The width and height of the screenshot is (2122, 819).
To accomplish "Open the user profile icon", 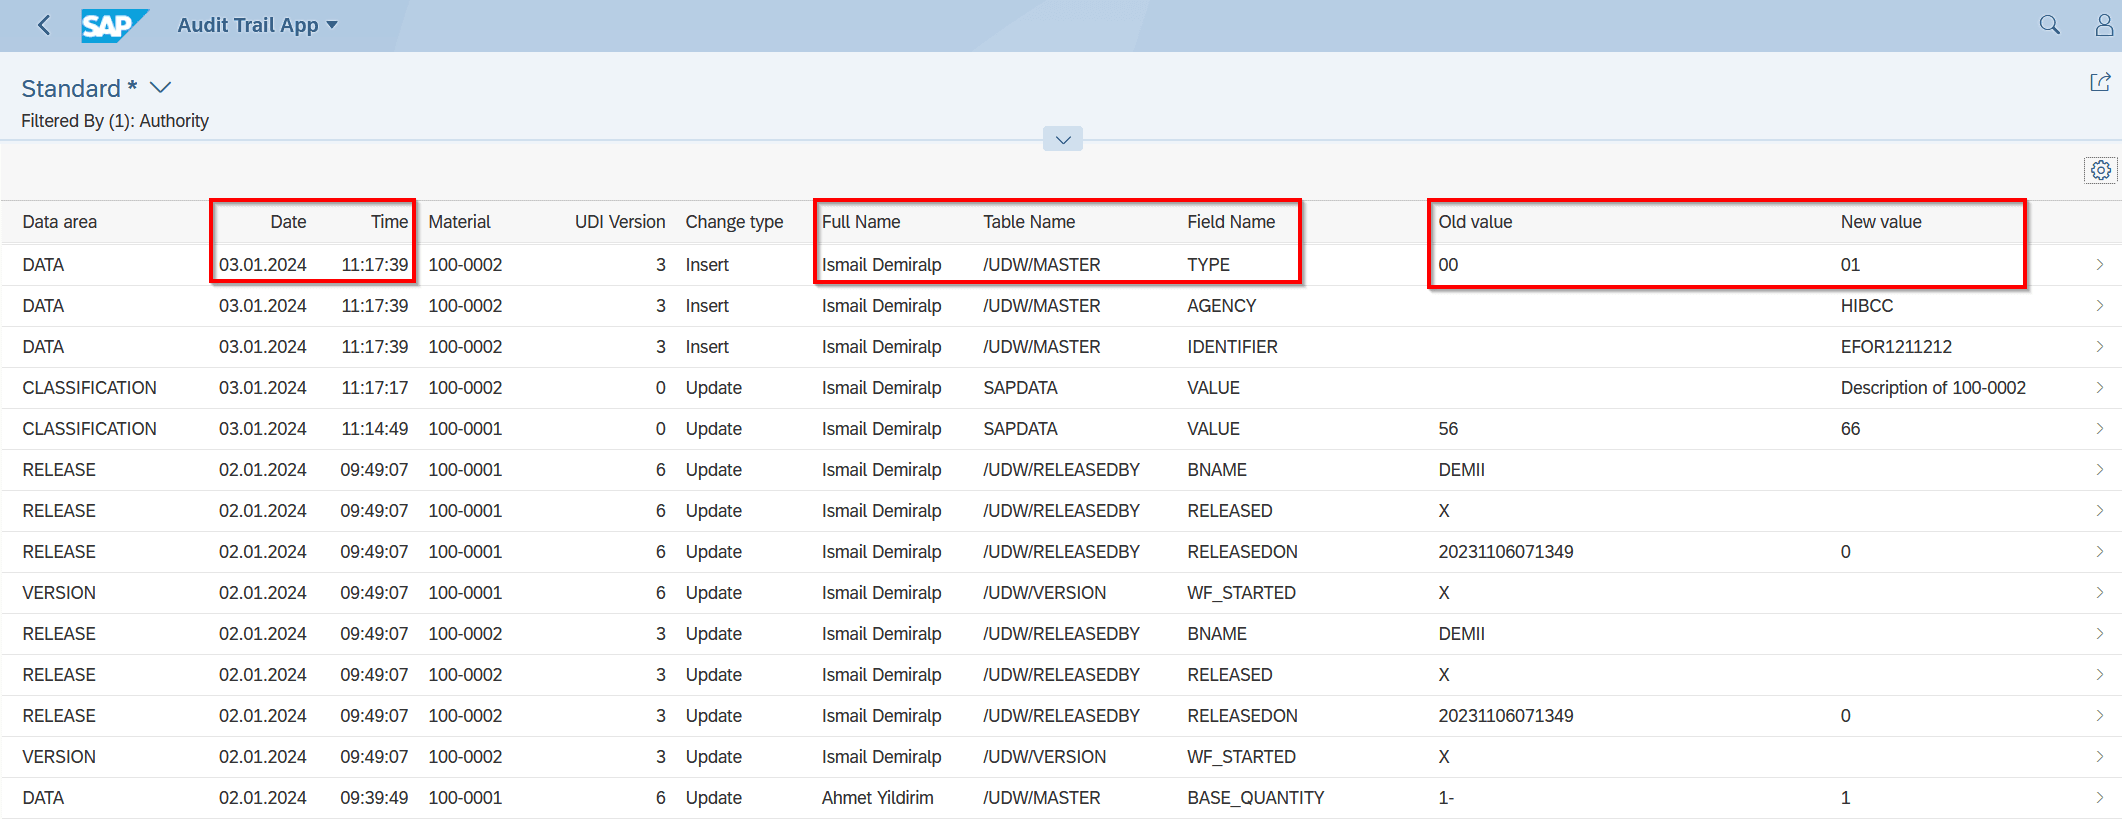I will (2104, 25).
